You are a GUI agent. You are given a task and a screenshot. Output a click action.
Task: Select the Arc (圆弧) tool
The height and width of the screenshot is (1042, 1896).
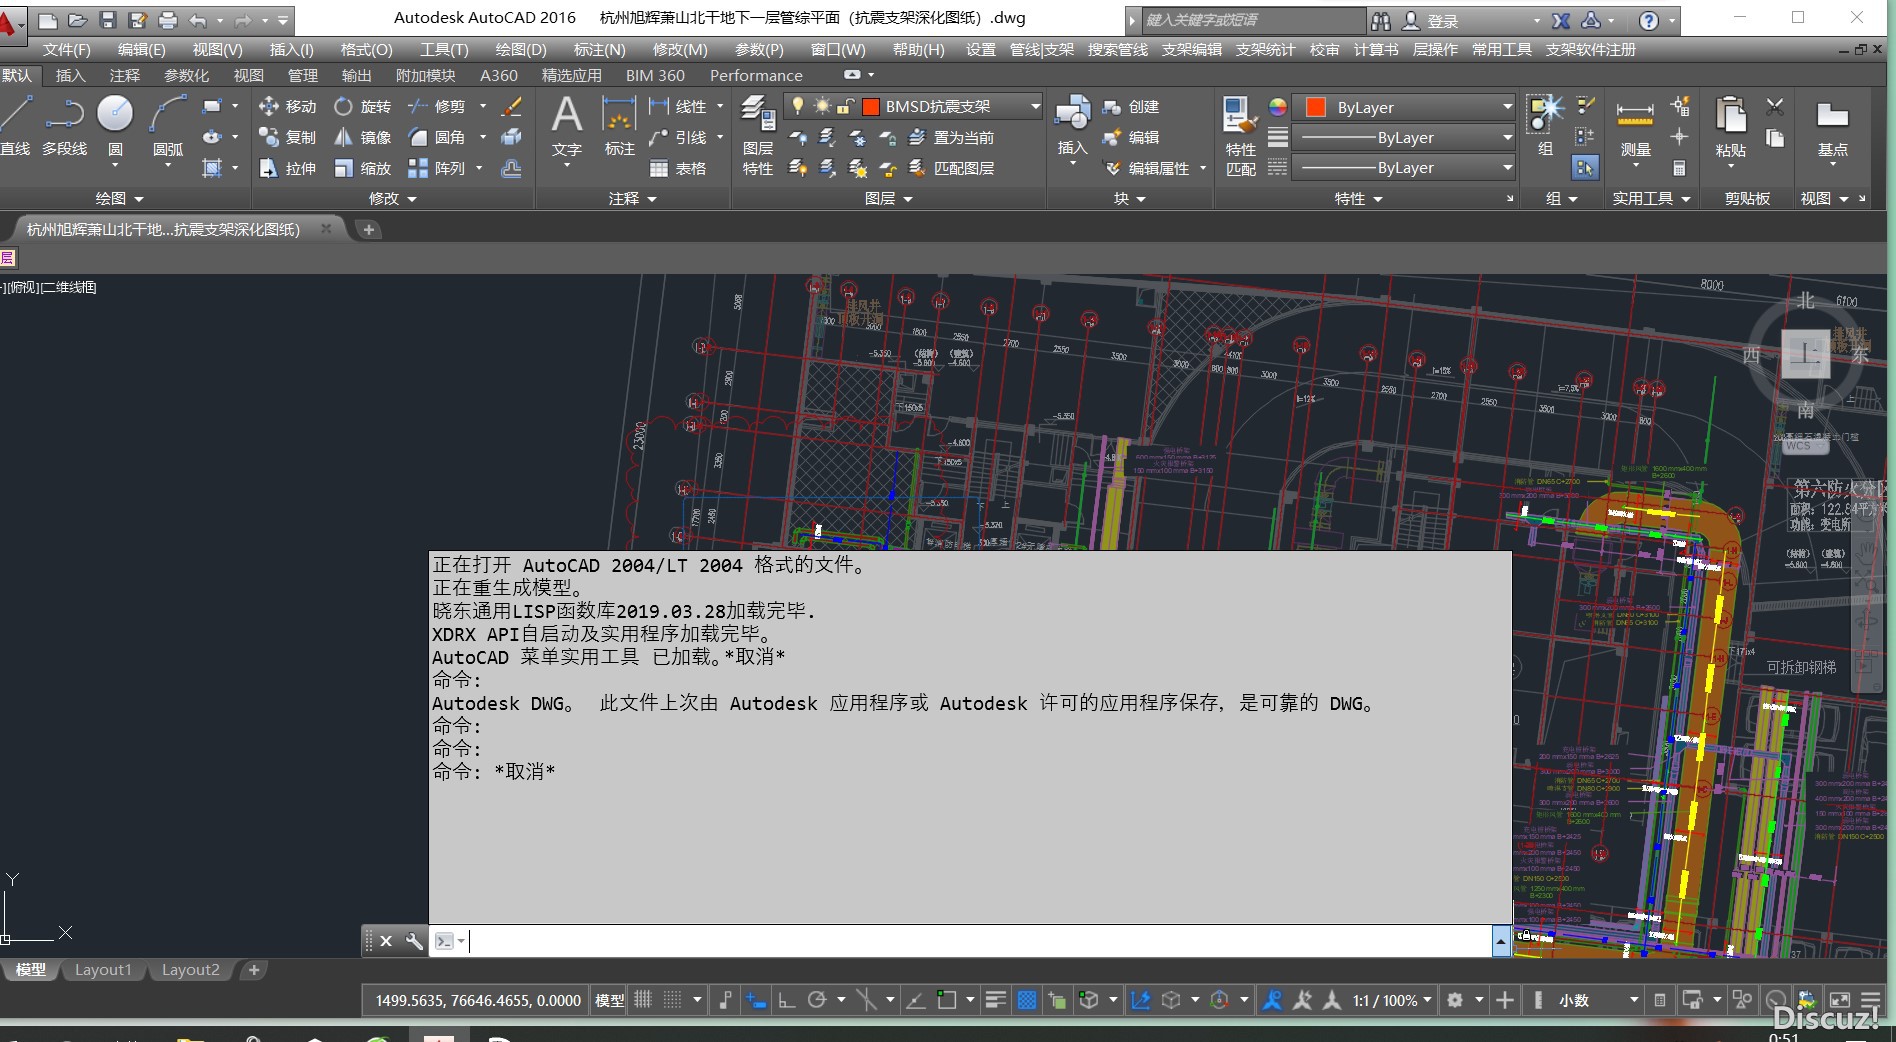coord(168,126)
